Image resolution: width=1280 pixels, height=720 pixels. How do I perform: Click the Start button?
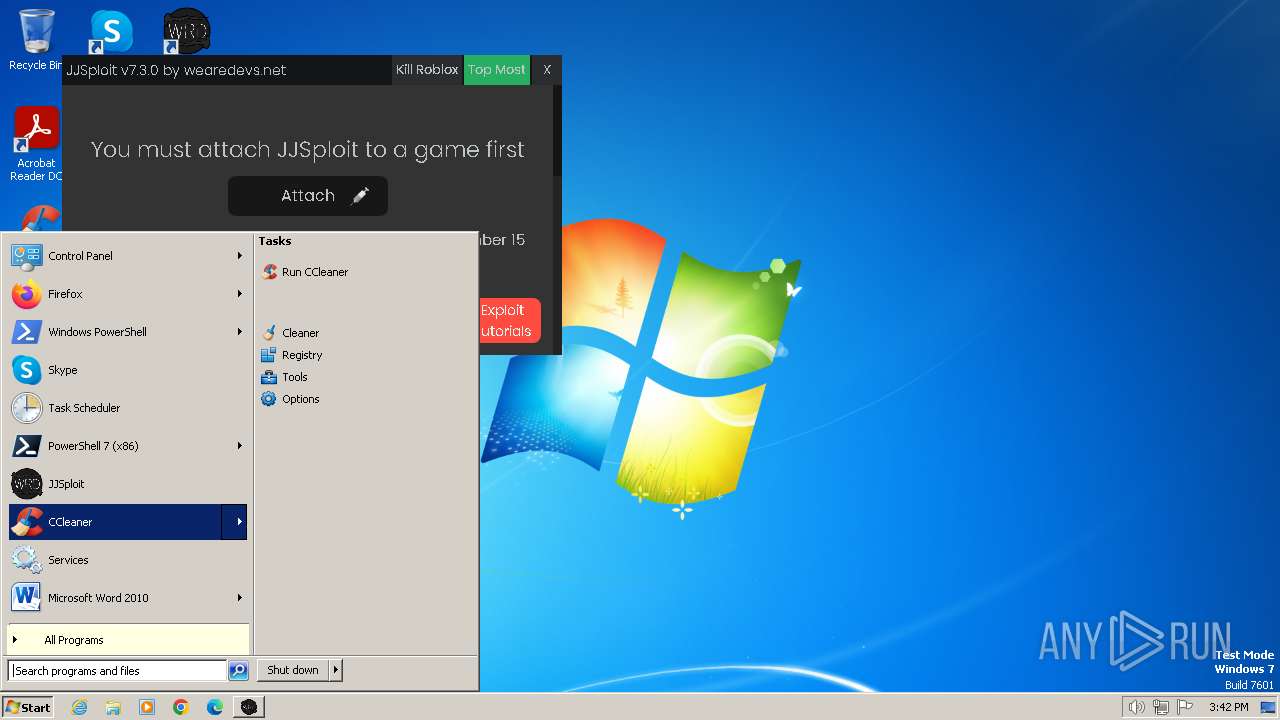click(x=28, y=707)
